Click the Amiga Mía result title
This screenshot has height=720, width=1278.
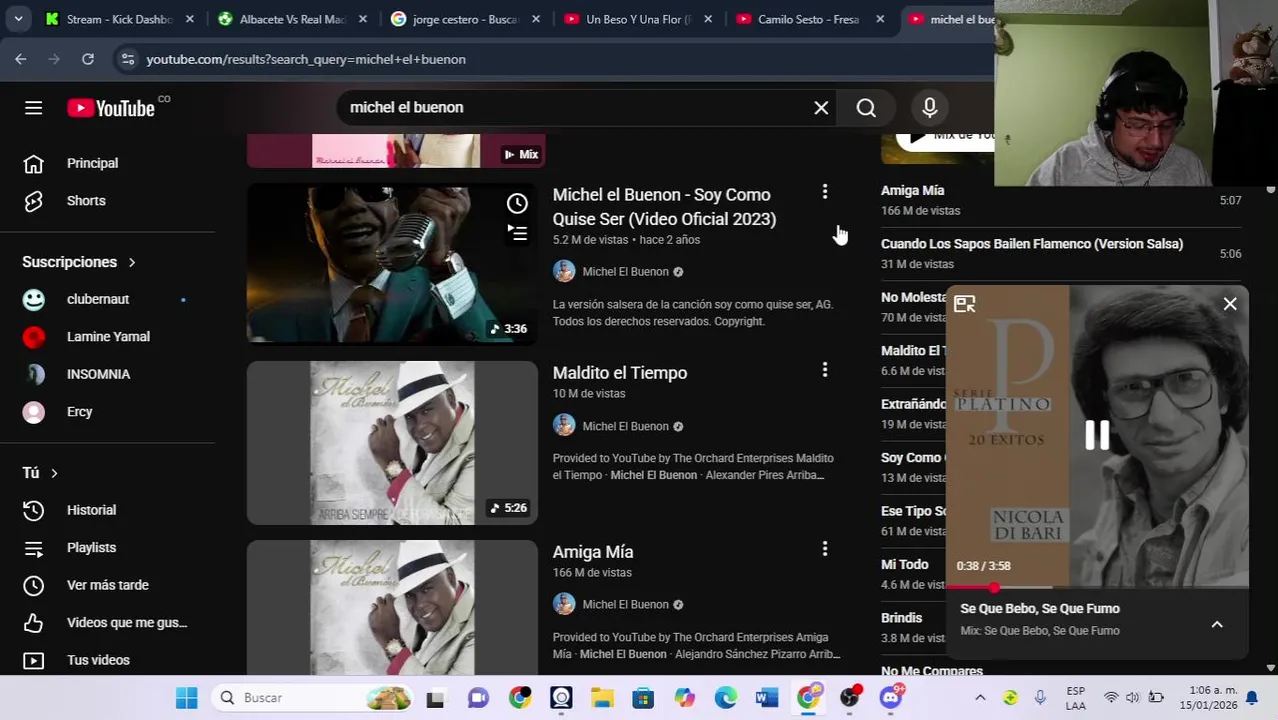[593, 552]
